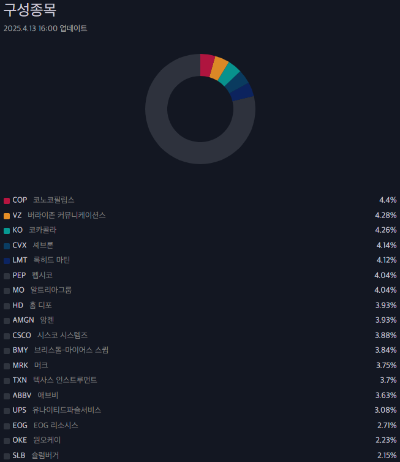Click the teal KO legend swatch

coord(7,231)
